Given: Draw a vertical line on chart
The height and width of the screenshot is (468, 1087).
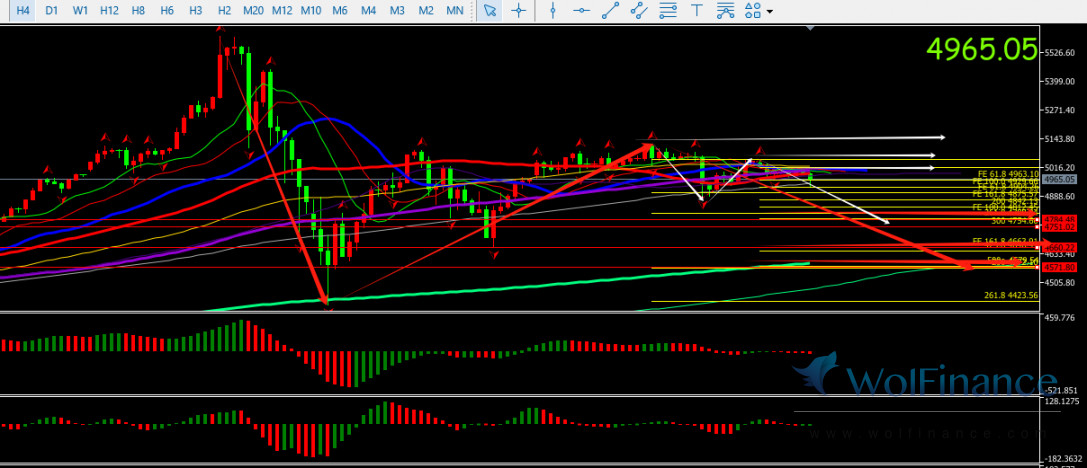Looking at the screenshot, I should pyautogui.click(x=554, y=10).
